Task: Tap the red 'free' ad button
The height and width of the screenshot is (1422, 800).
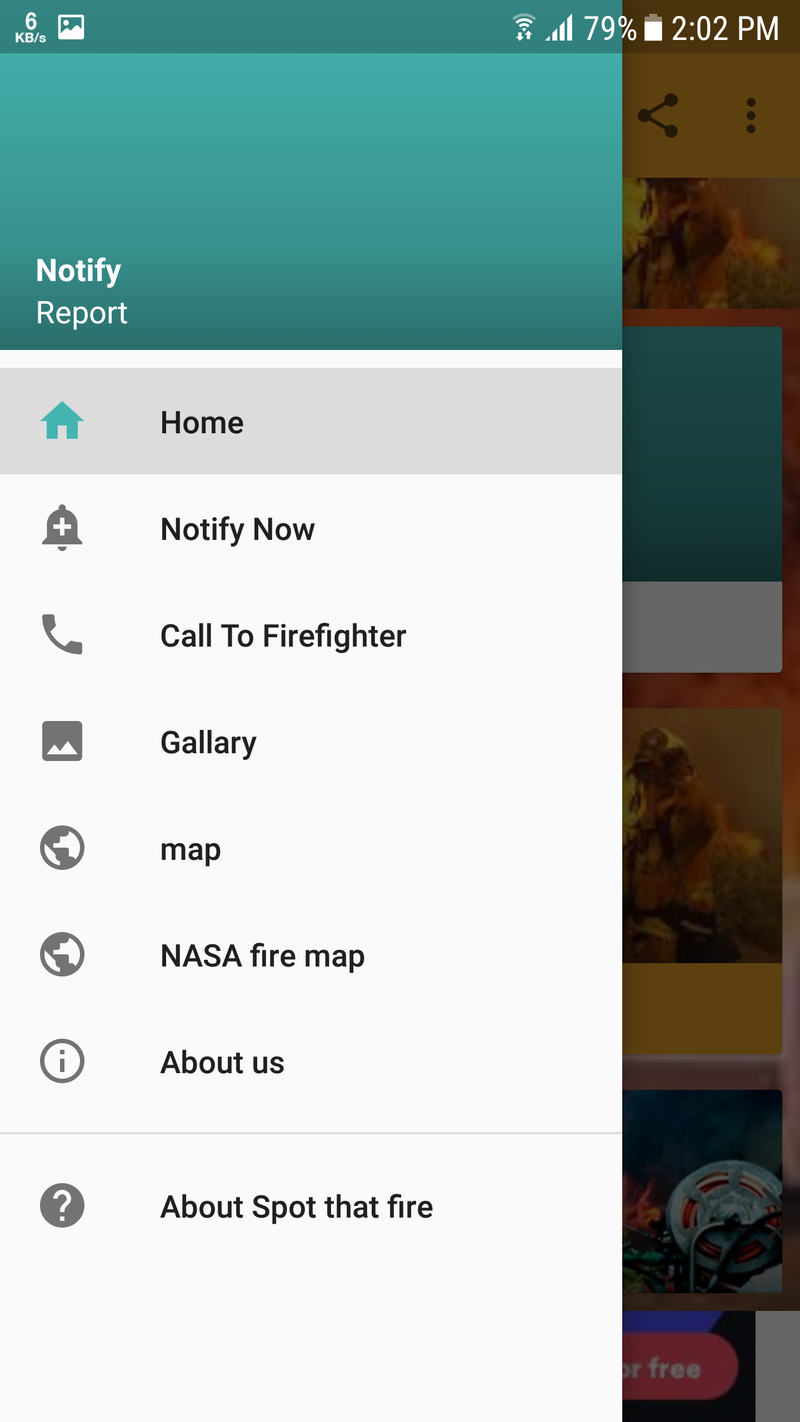Action: click(680, 1368)
